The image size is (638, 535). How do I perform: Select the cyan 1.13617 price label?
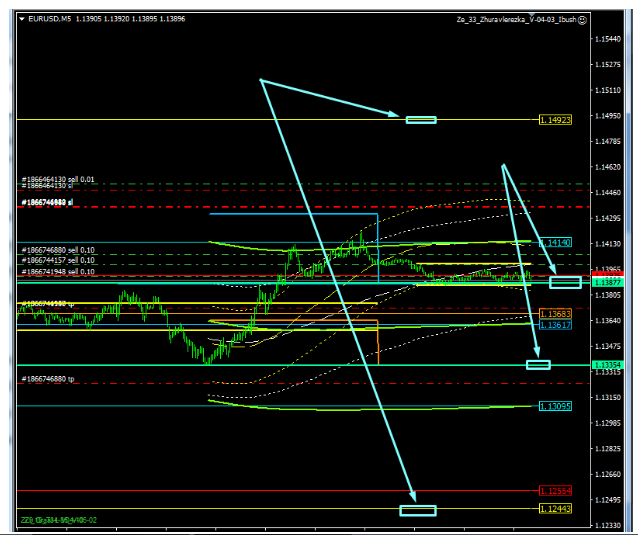tap(555, 325)
